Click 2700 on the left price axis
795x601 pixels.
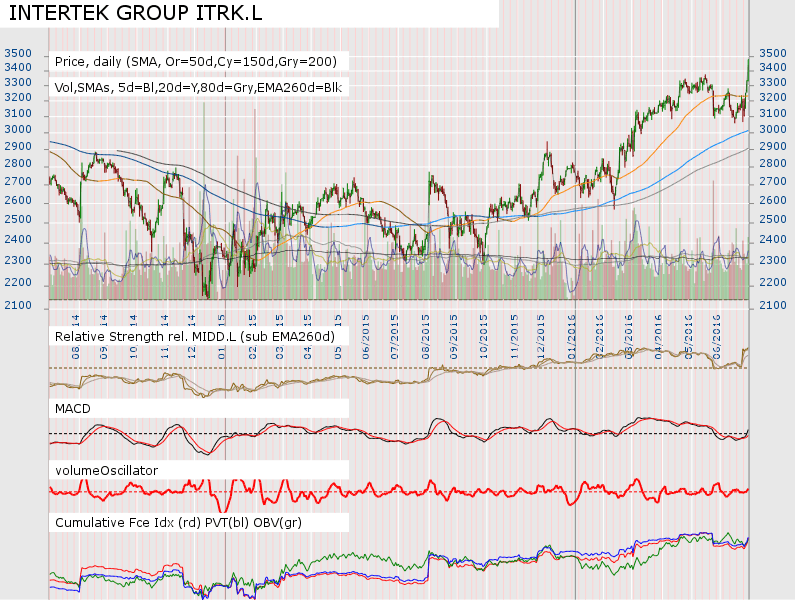pos(18,181)
